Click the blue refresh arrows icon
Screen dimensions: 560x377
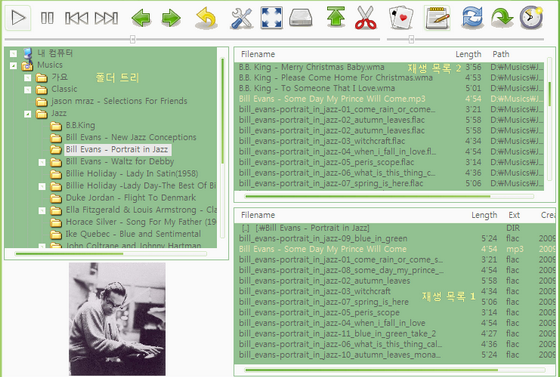[472, 18]
